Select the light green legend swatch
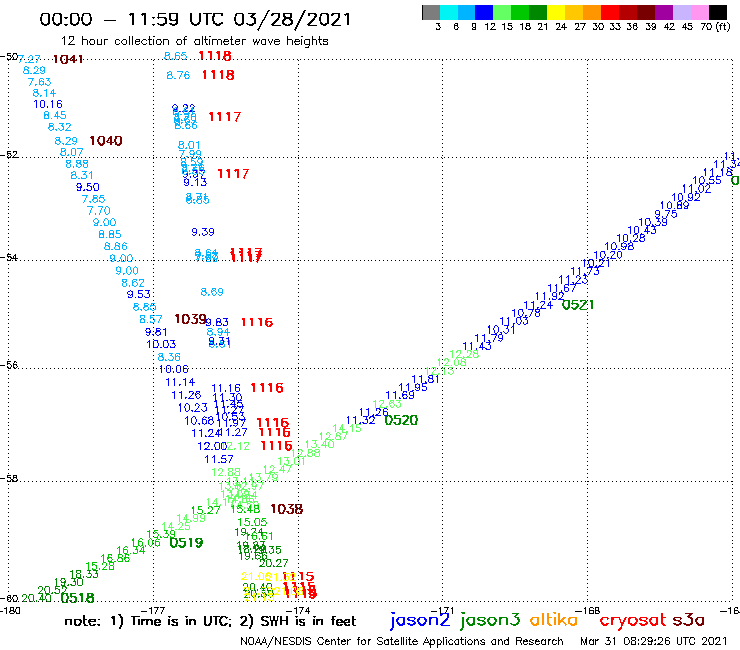 pos(502,12)
